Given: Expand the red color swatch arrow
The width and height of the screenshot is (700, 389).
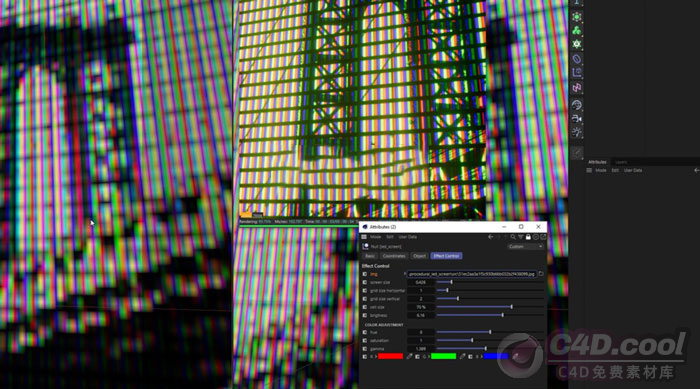Looking at the screenshot, I should point(376,356).
